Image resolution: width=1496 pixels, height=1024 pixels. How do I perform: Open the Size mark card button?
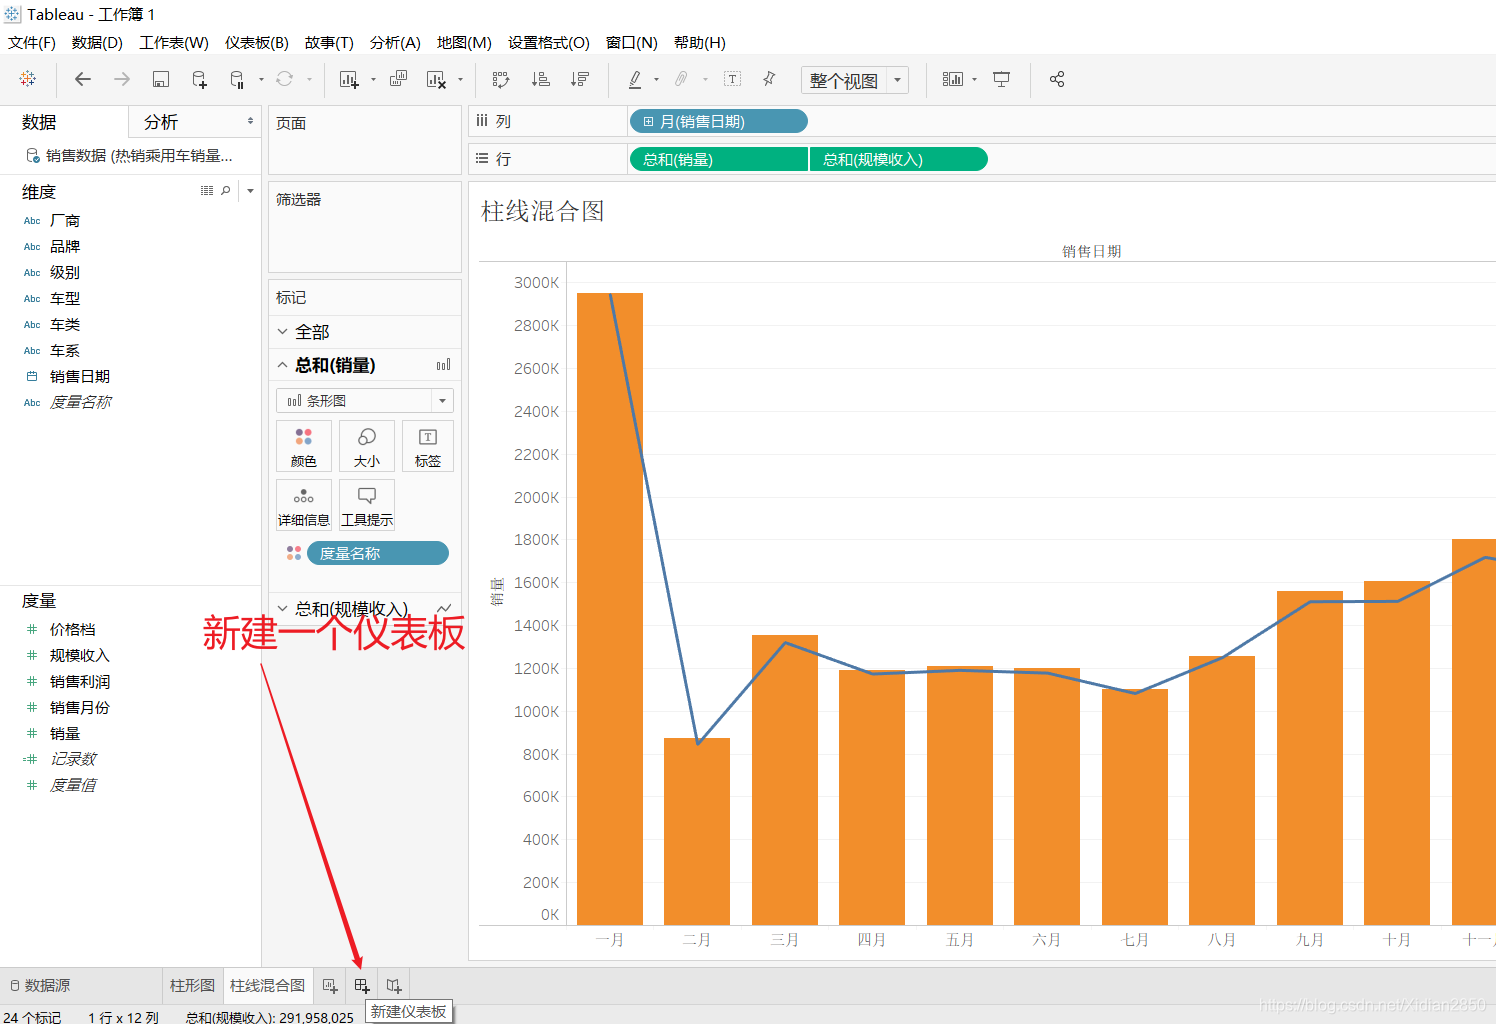(367, 446)
